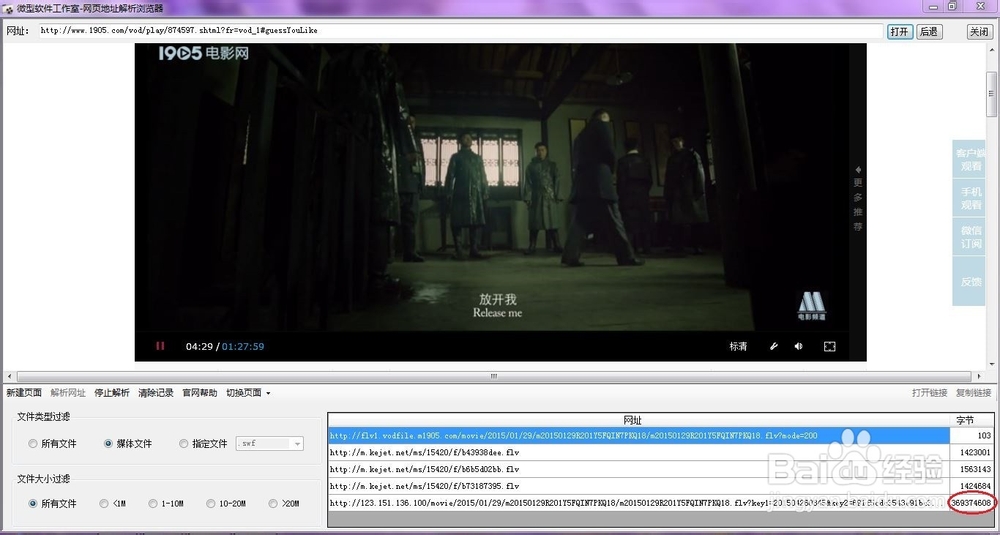
Task: Click the 1423001 byte size cell
Action: click(x=971, y=452)
